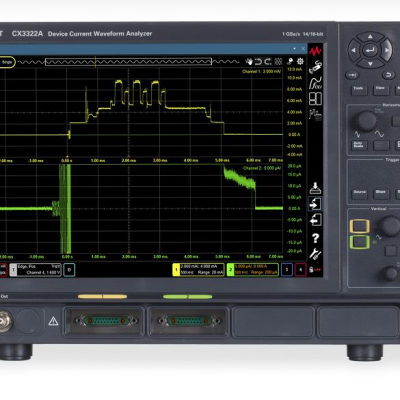The image size is (400, 400).
Task: Select the pan hand tool
Action: [x=249, y=61]
